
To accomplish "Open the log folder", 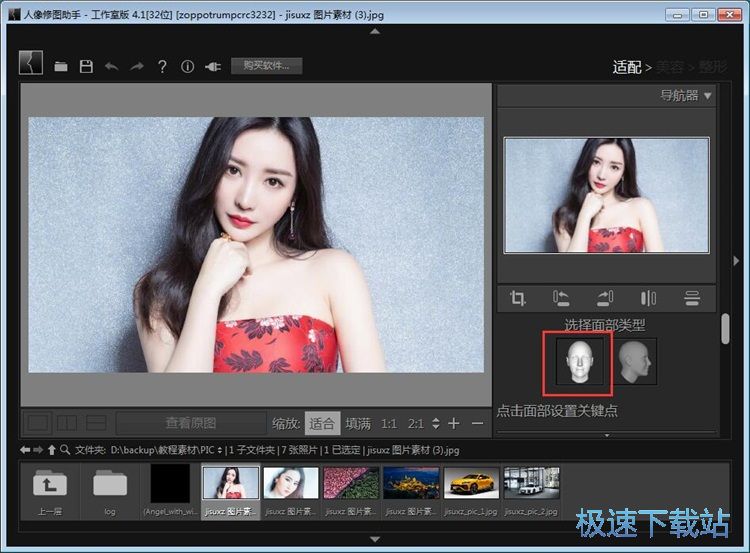I will (x=110, y=491).
